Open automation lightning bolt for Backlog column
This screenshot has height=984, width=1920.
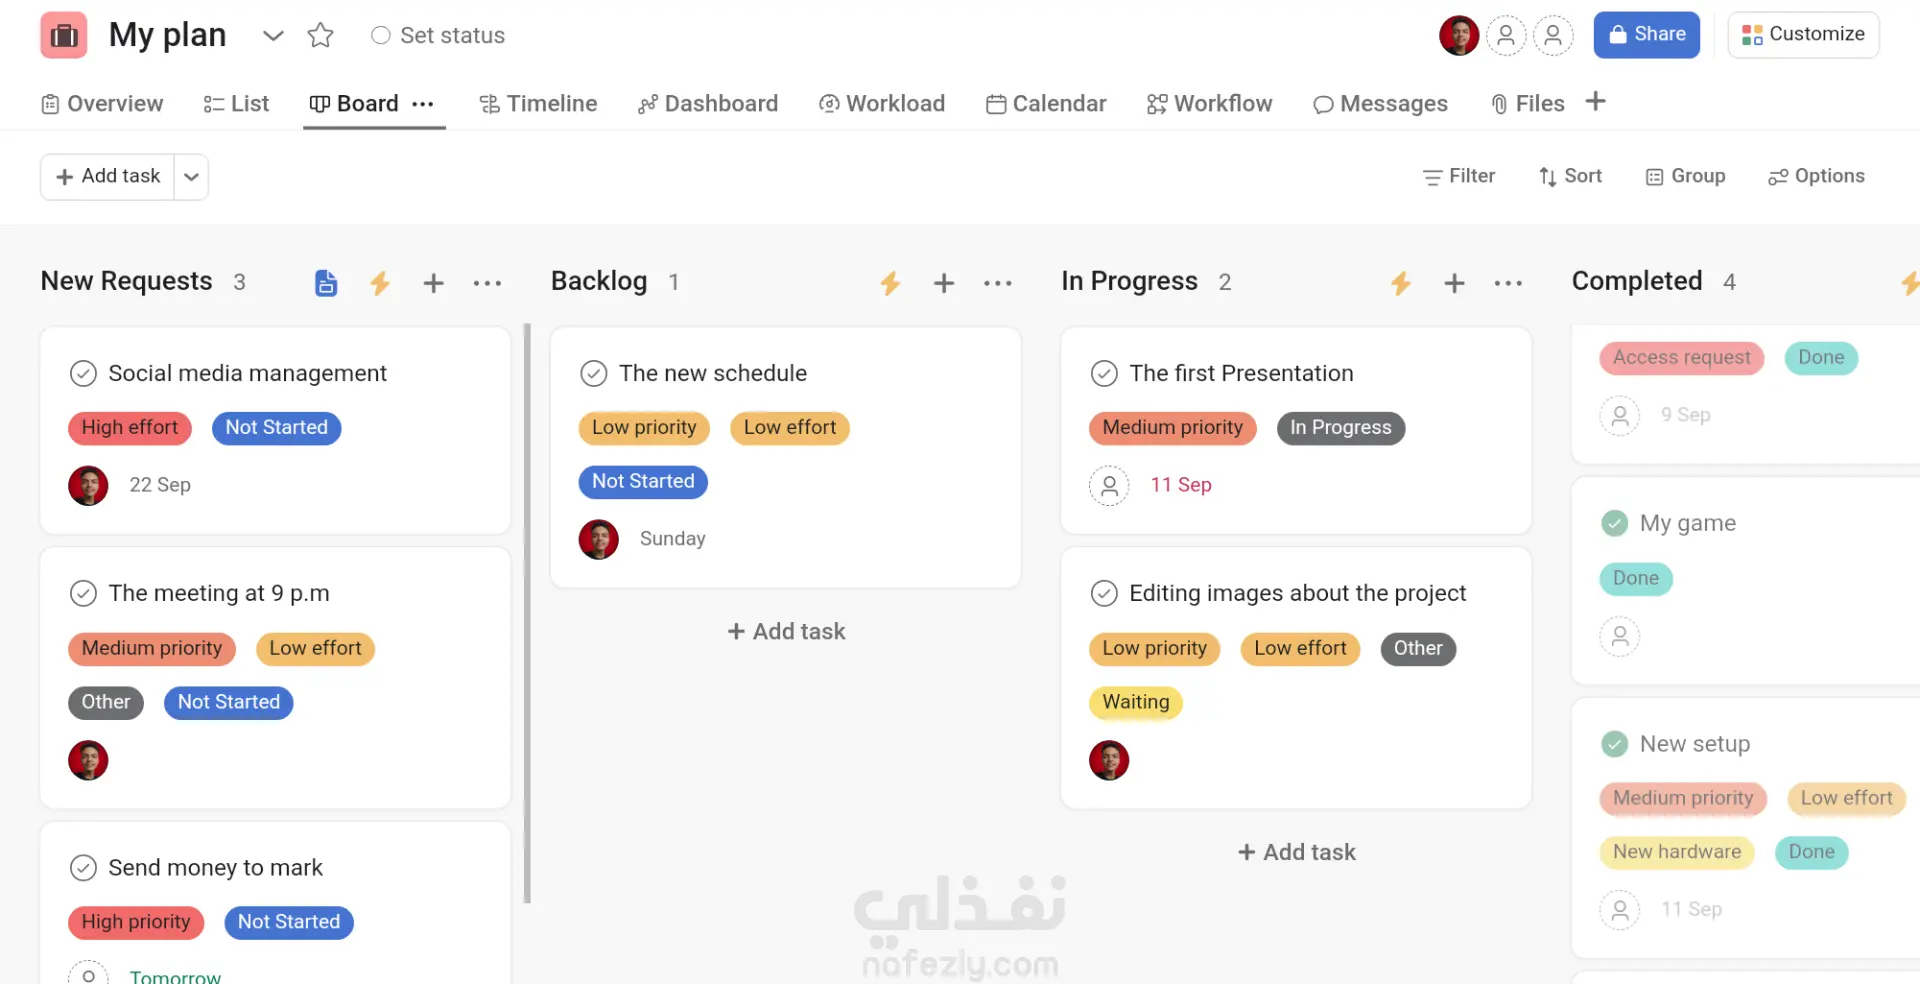(x=890, y=283)
